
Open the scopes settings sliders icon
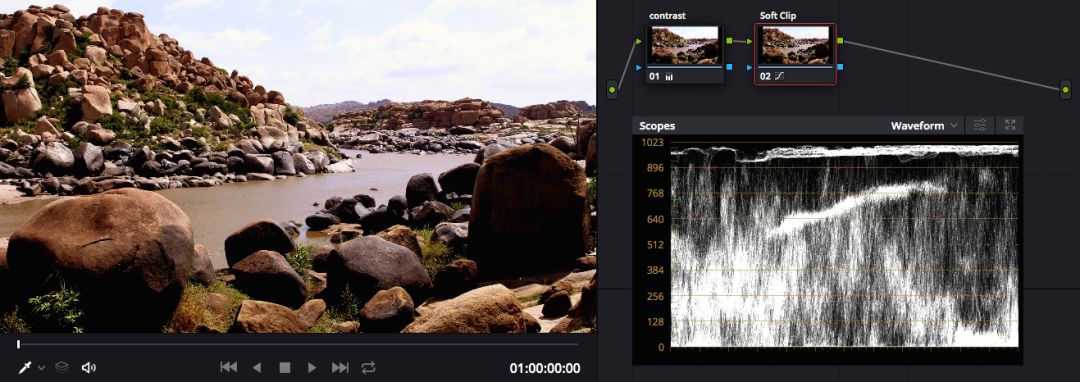click(980, 125)
